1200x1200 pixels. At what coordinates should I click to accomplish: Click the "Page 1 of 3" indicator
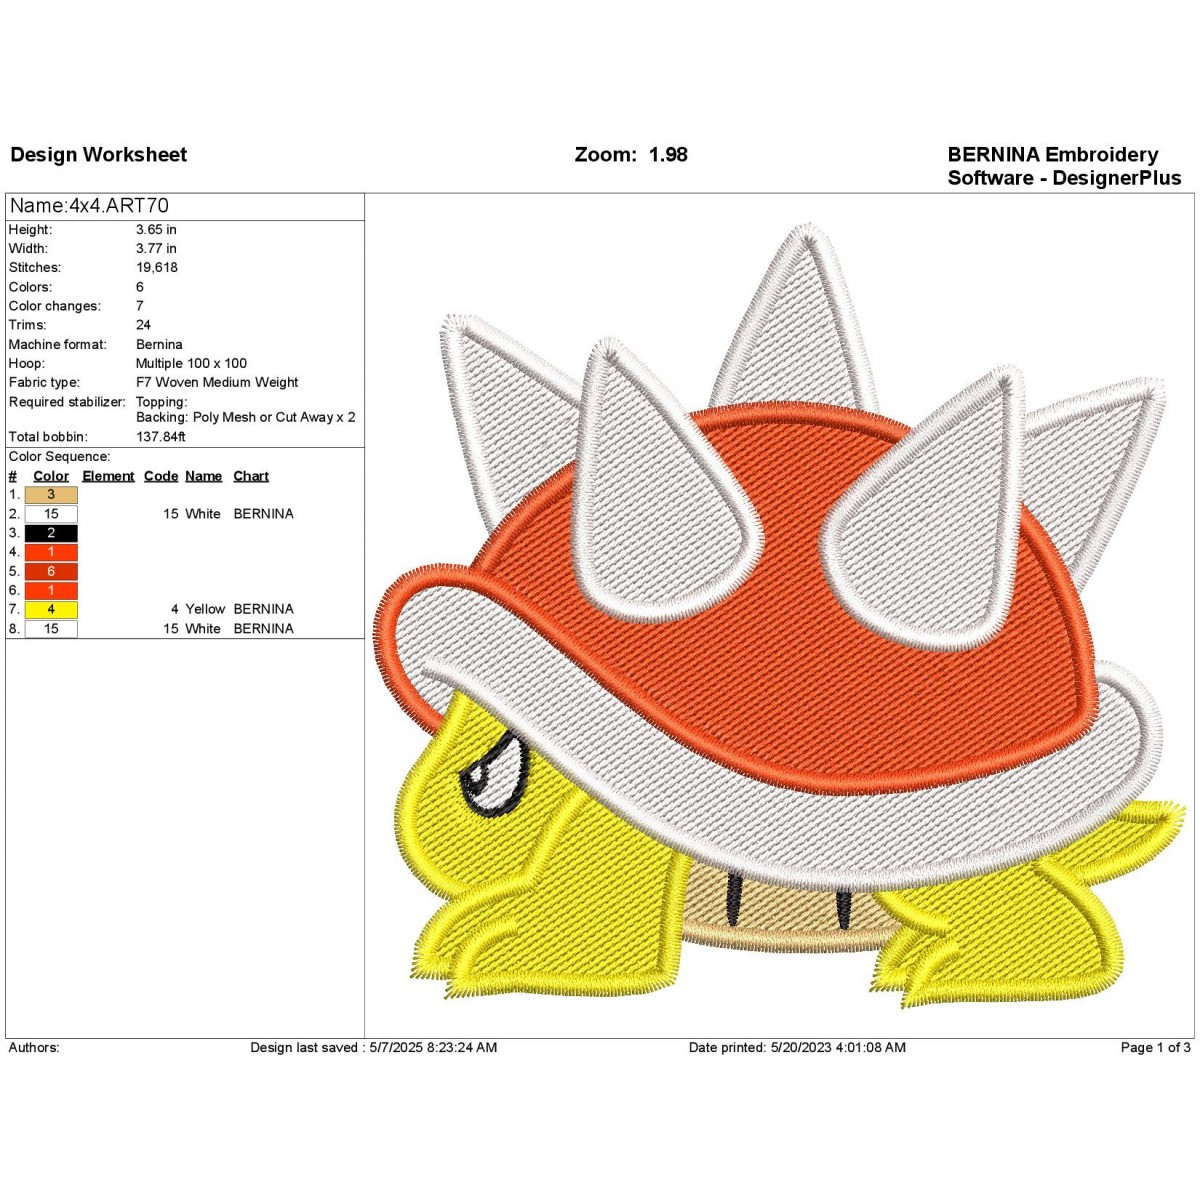point(1156,1048)
